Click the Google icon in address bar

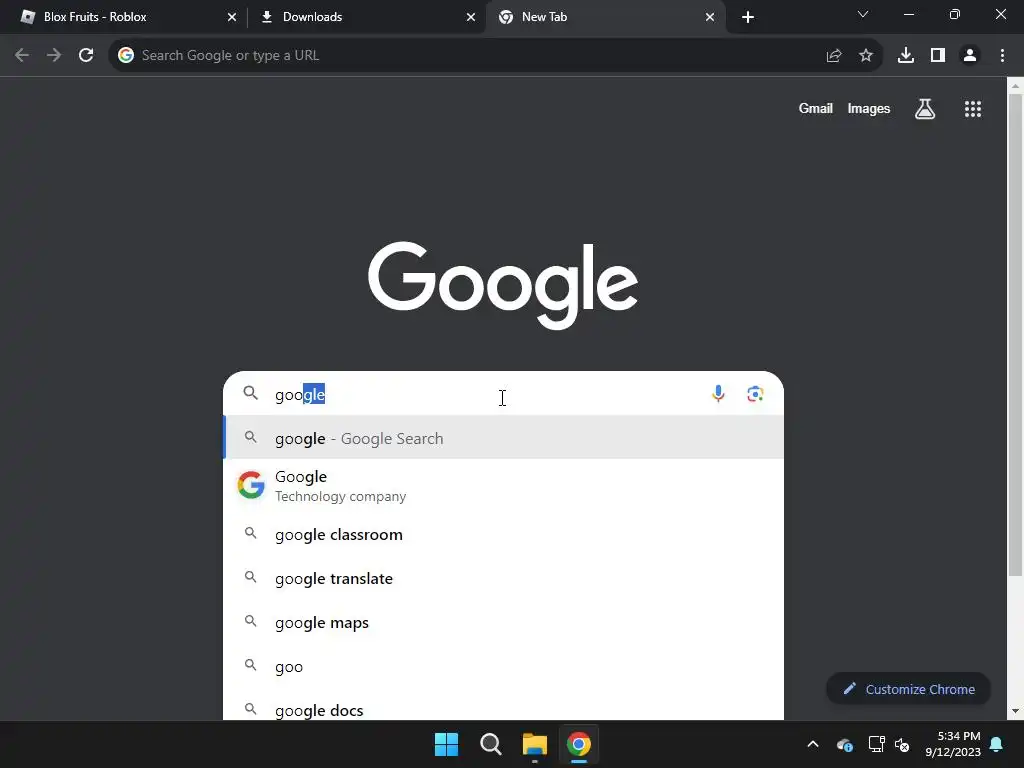(126, 56)
